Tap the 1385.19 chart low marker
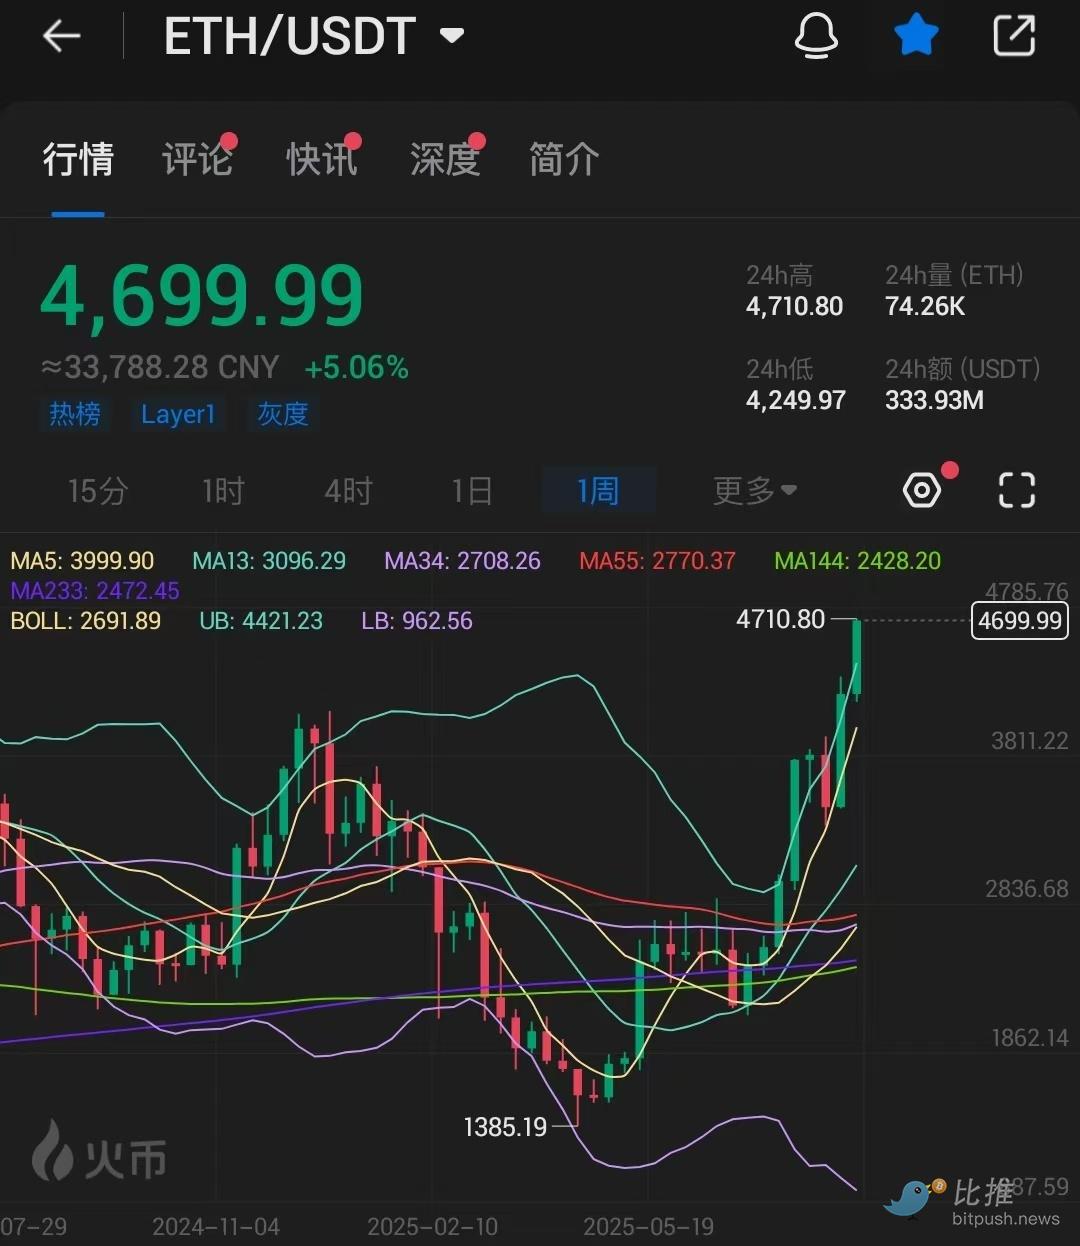Image resolution: width=1080 pixels, height=1246 pixels. [505, 1127]
